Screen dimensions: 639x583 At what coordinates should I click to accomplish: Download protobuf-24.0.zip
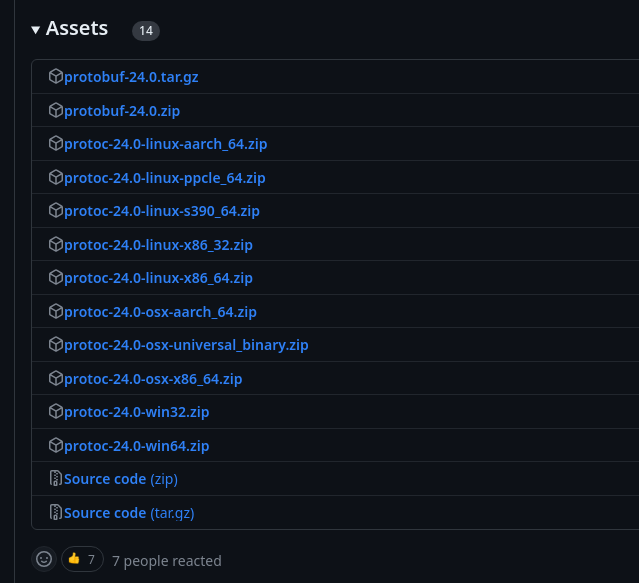coord(122,111)
